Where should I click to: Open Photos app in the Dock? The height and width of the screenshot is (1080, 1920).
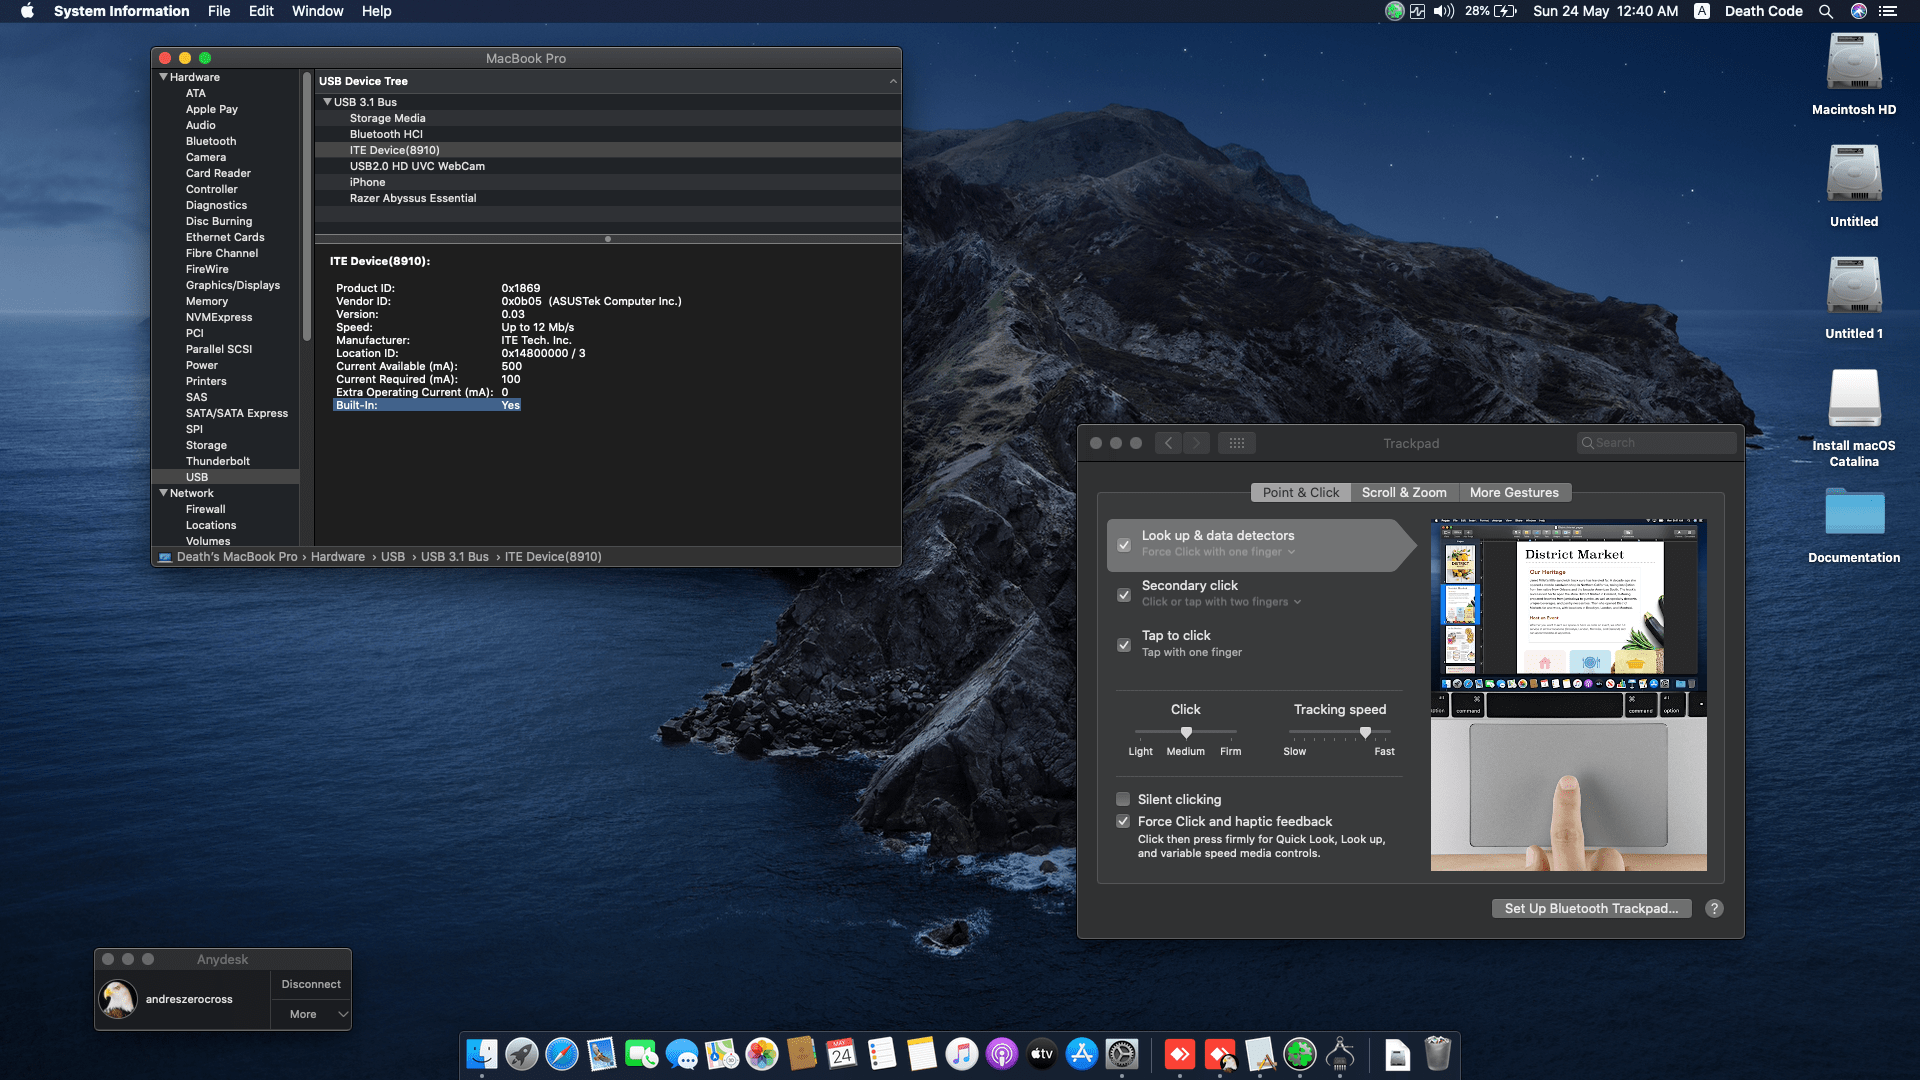762,1054
